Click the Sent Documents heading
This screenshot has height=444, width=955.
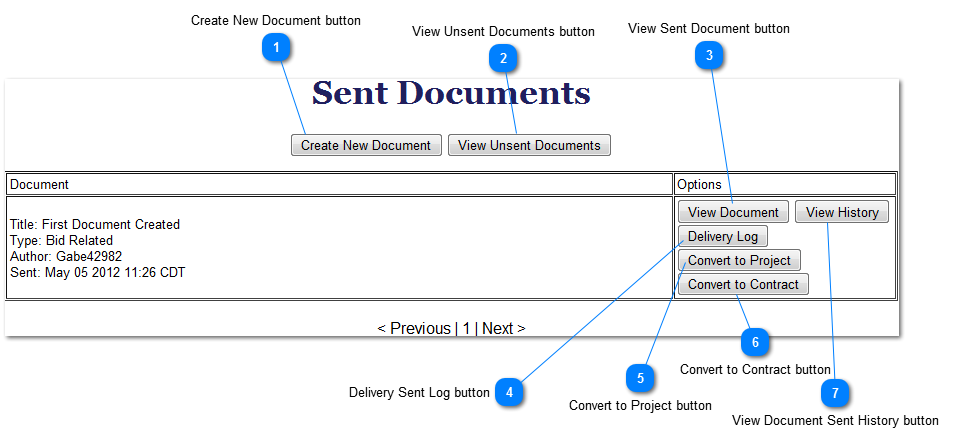click(x=451, y=94)
